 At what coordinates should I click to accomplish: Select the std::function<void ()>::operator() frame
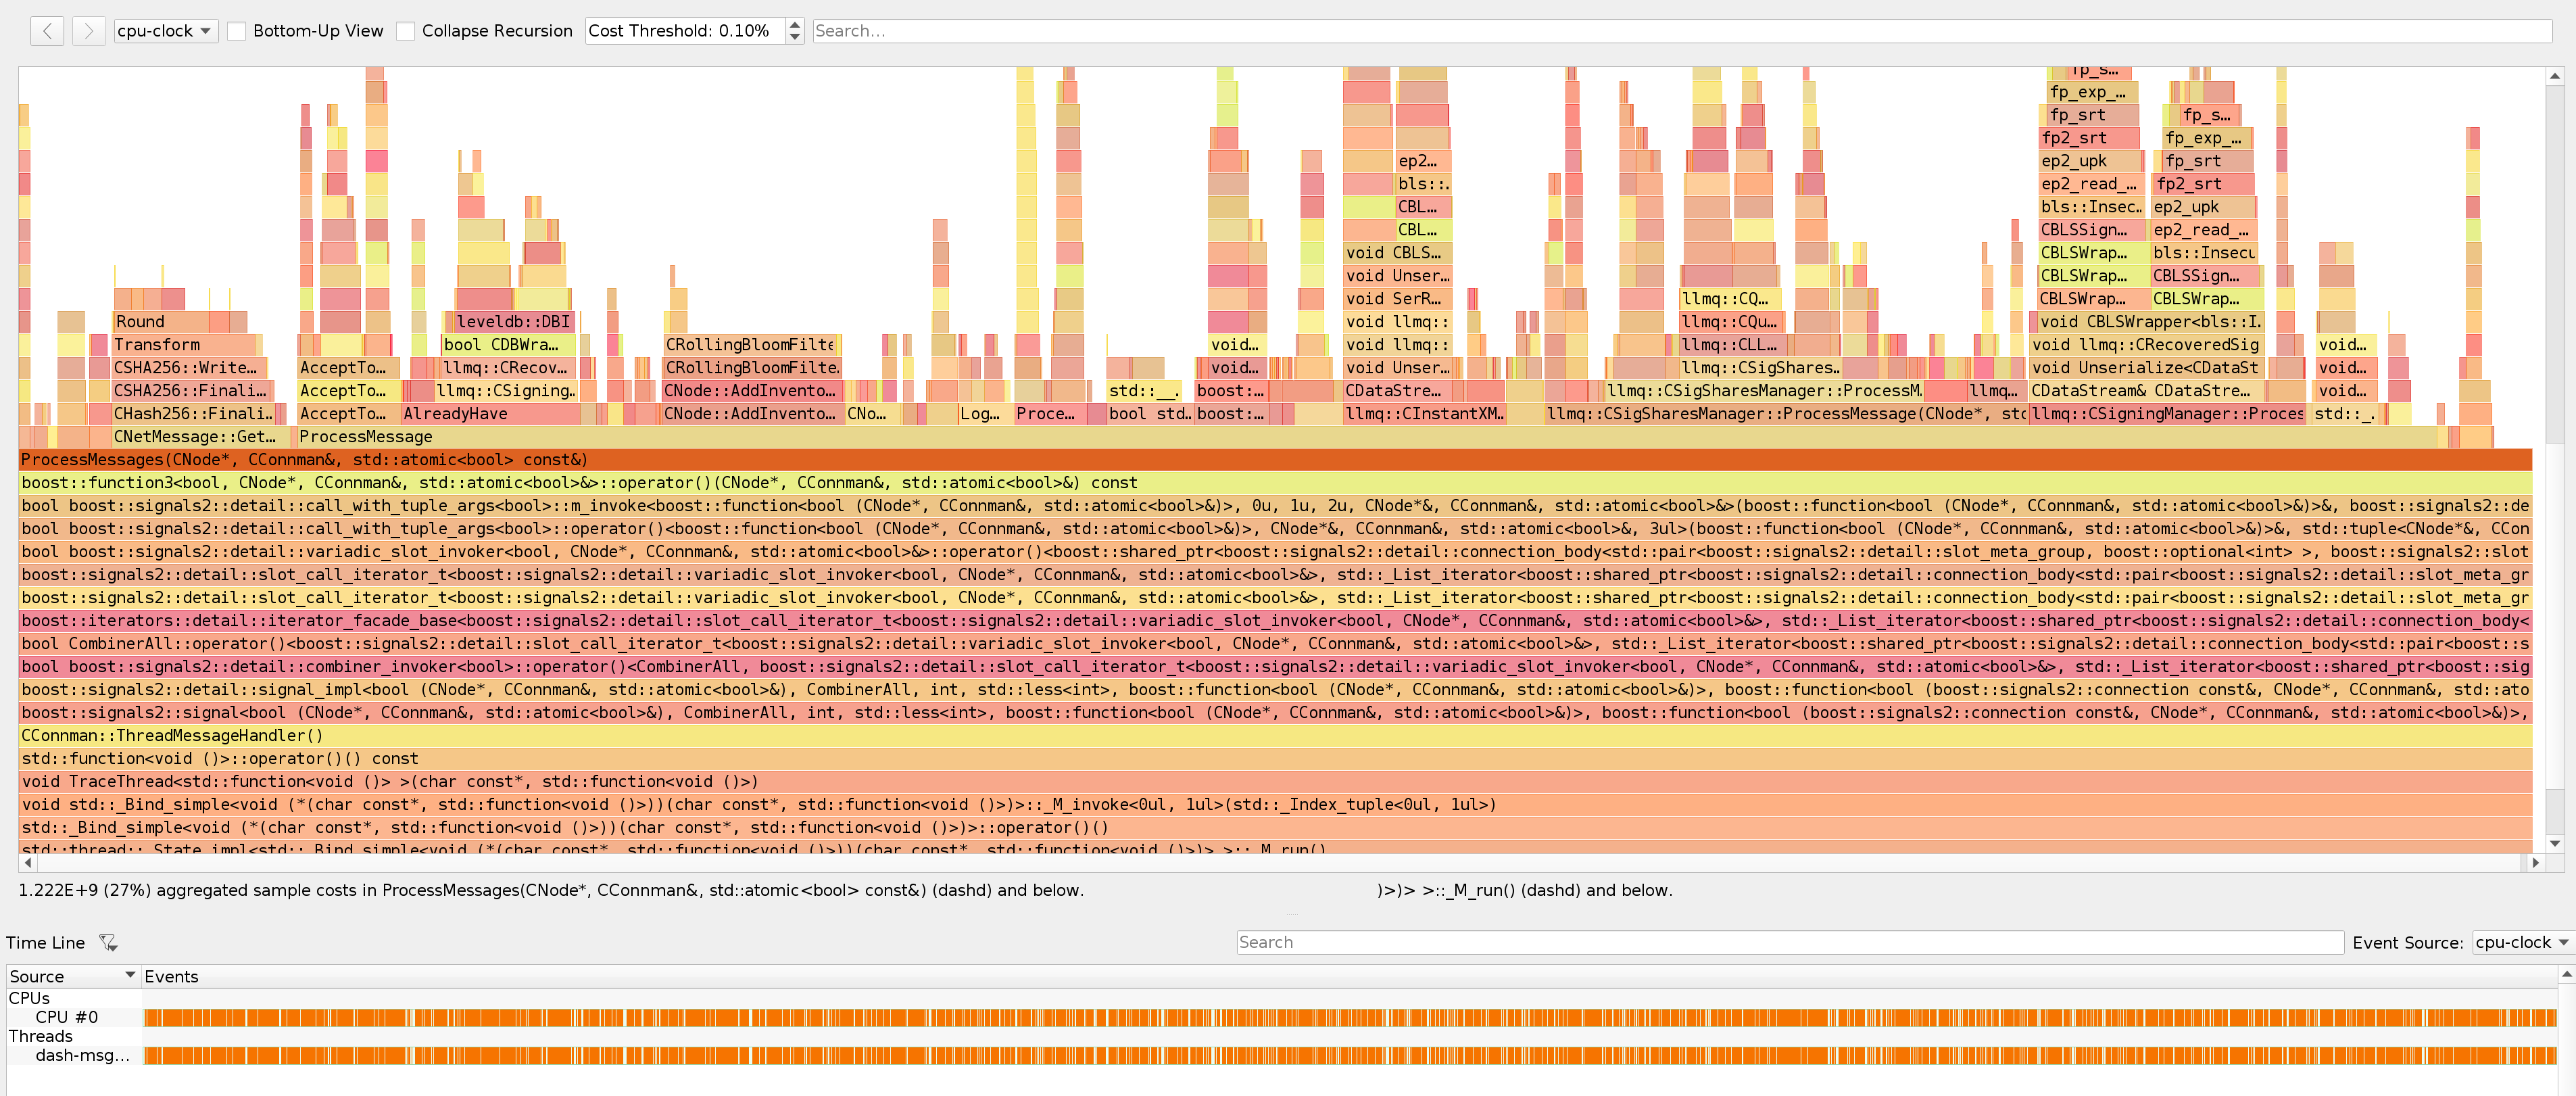pyautogui.click(x=1275, y=759)
